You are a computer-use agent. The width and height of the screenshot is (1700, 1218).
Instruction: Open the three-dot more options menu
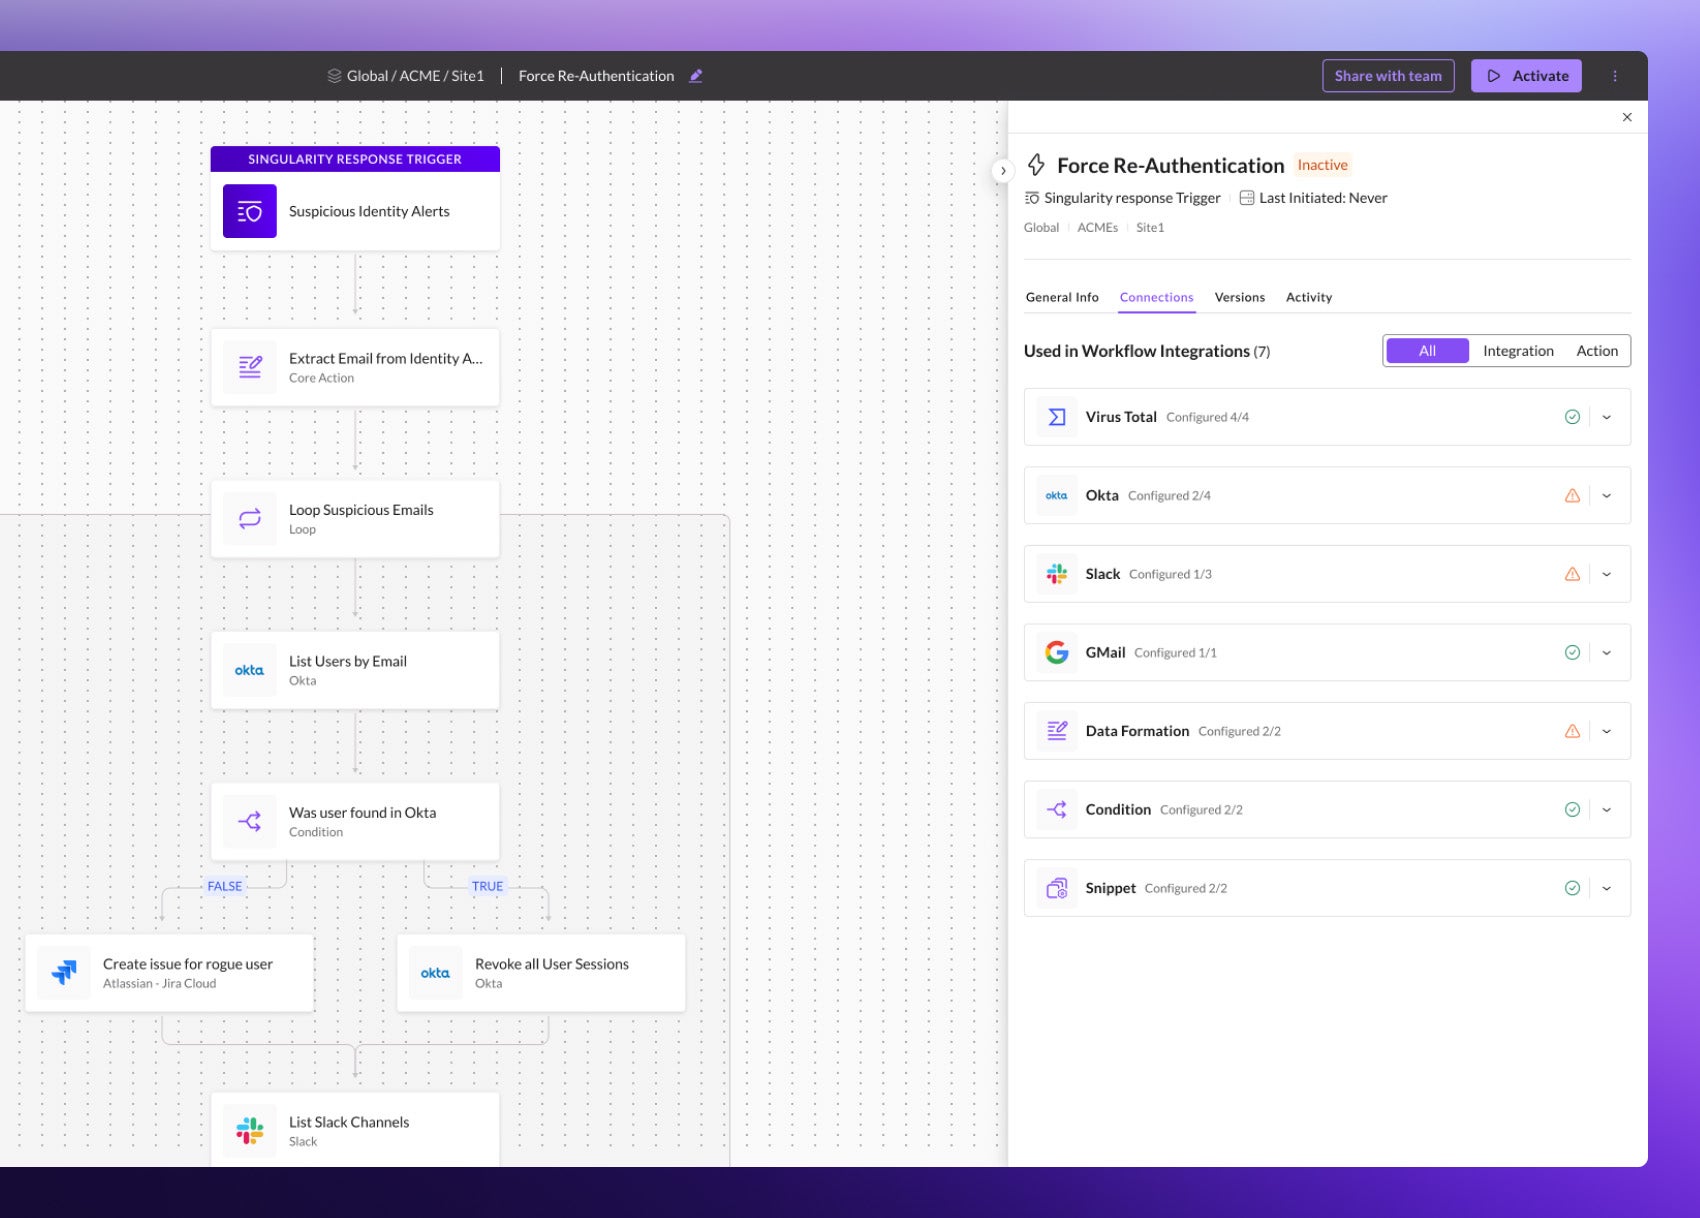[1614, 76]
